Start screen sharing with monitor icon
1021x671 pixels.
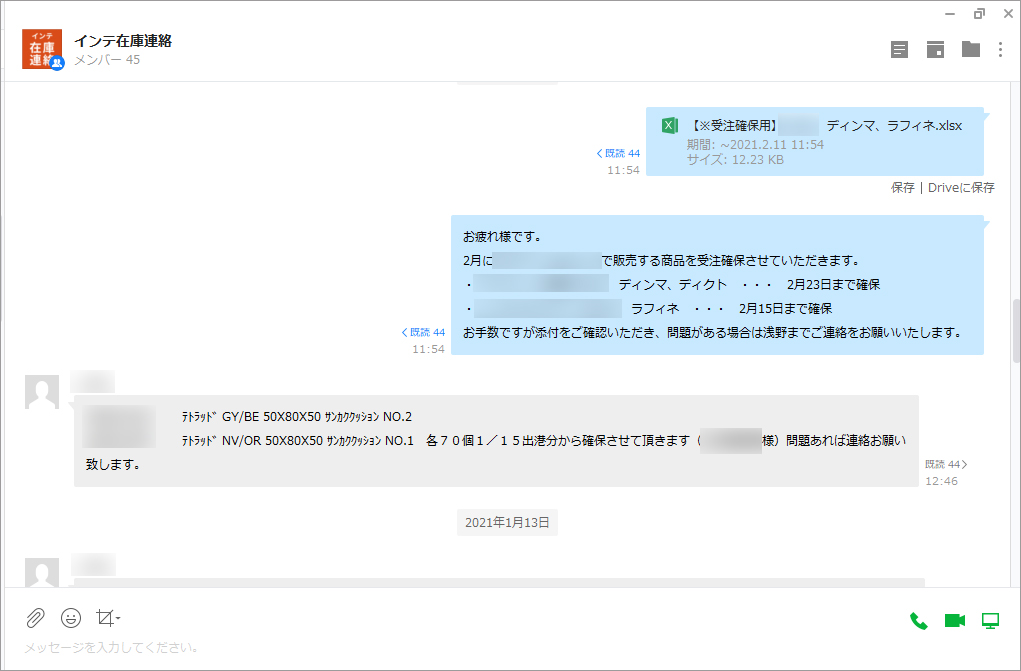[990, 621]
